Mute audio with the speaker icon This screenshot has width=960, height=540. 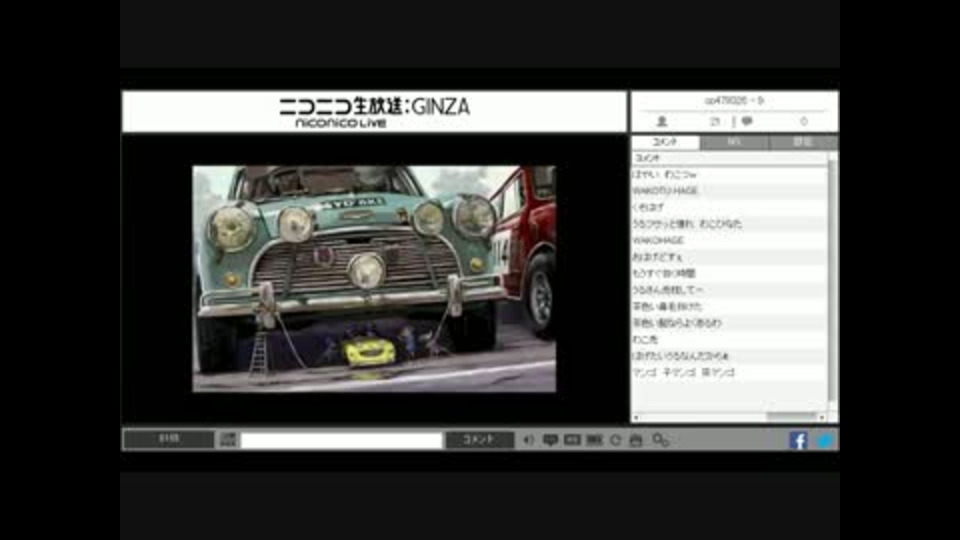click(x=528, y=440)
